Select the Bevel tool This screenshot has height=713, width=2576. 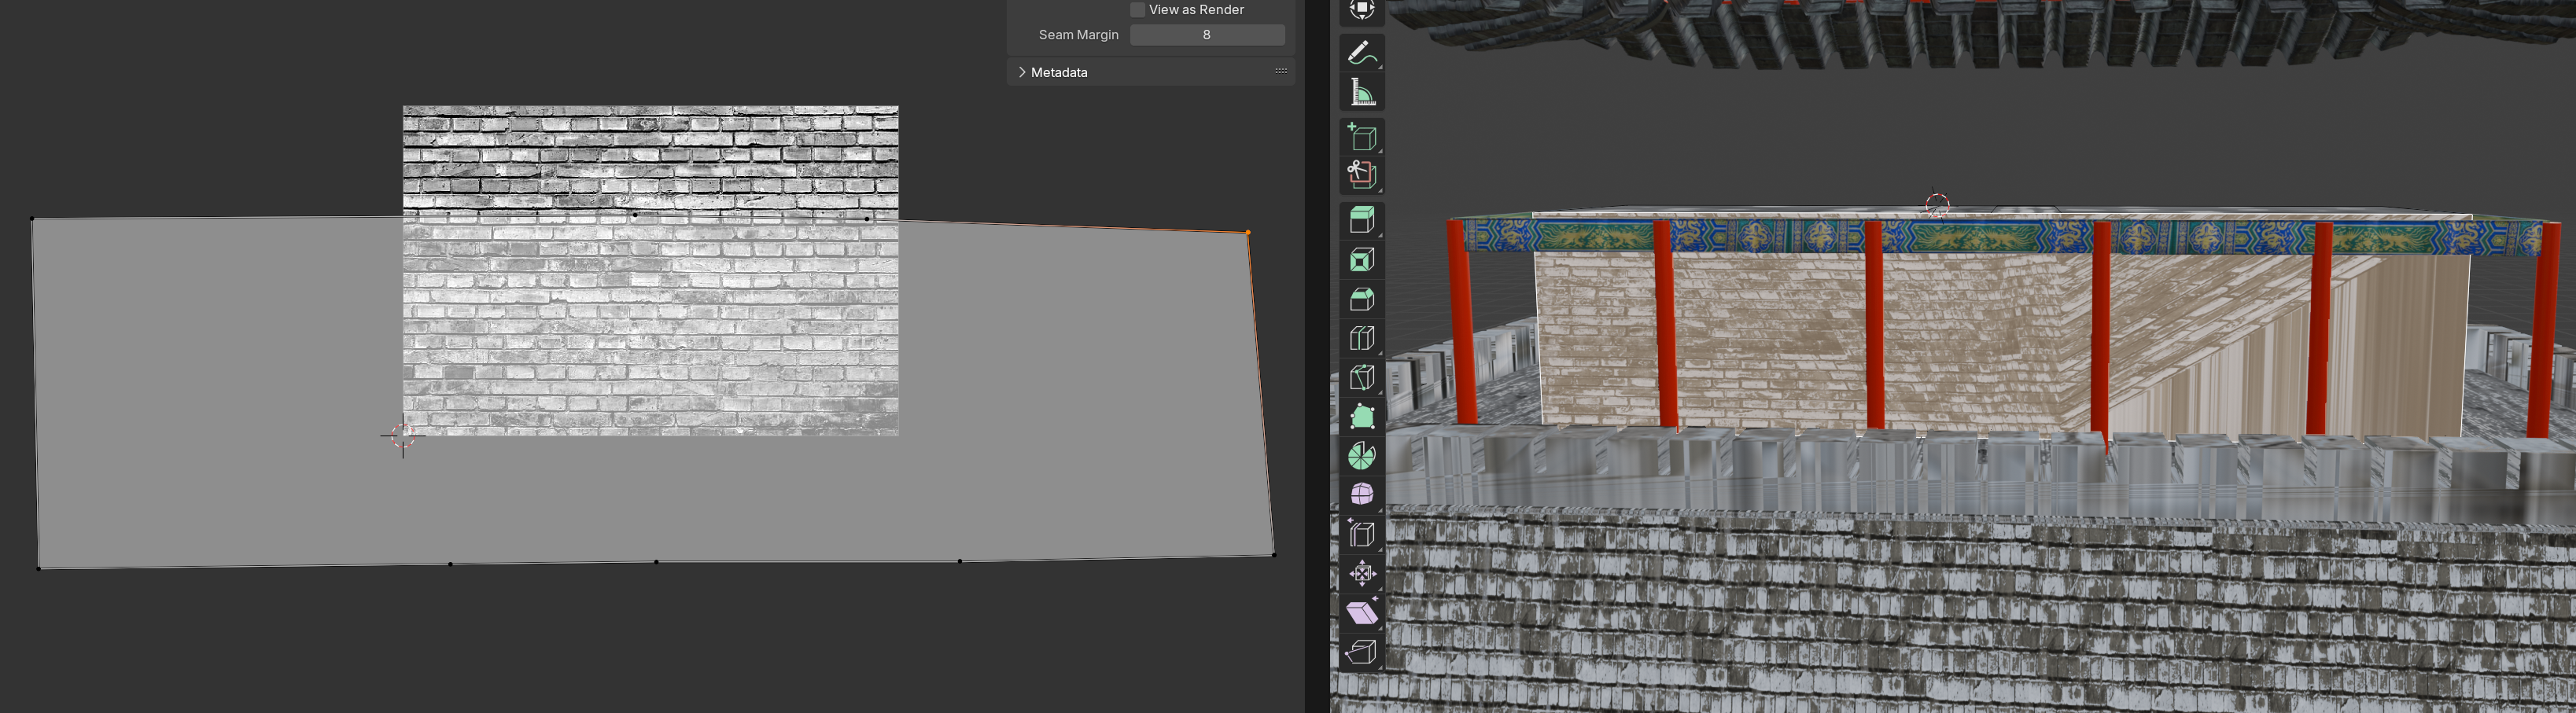point(1362,297)
